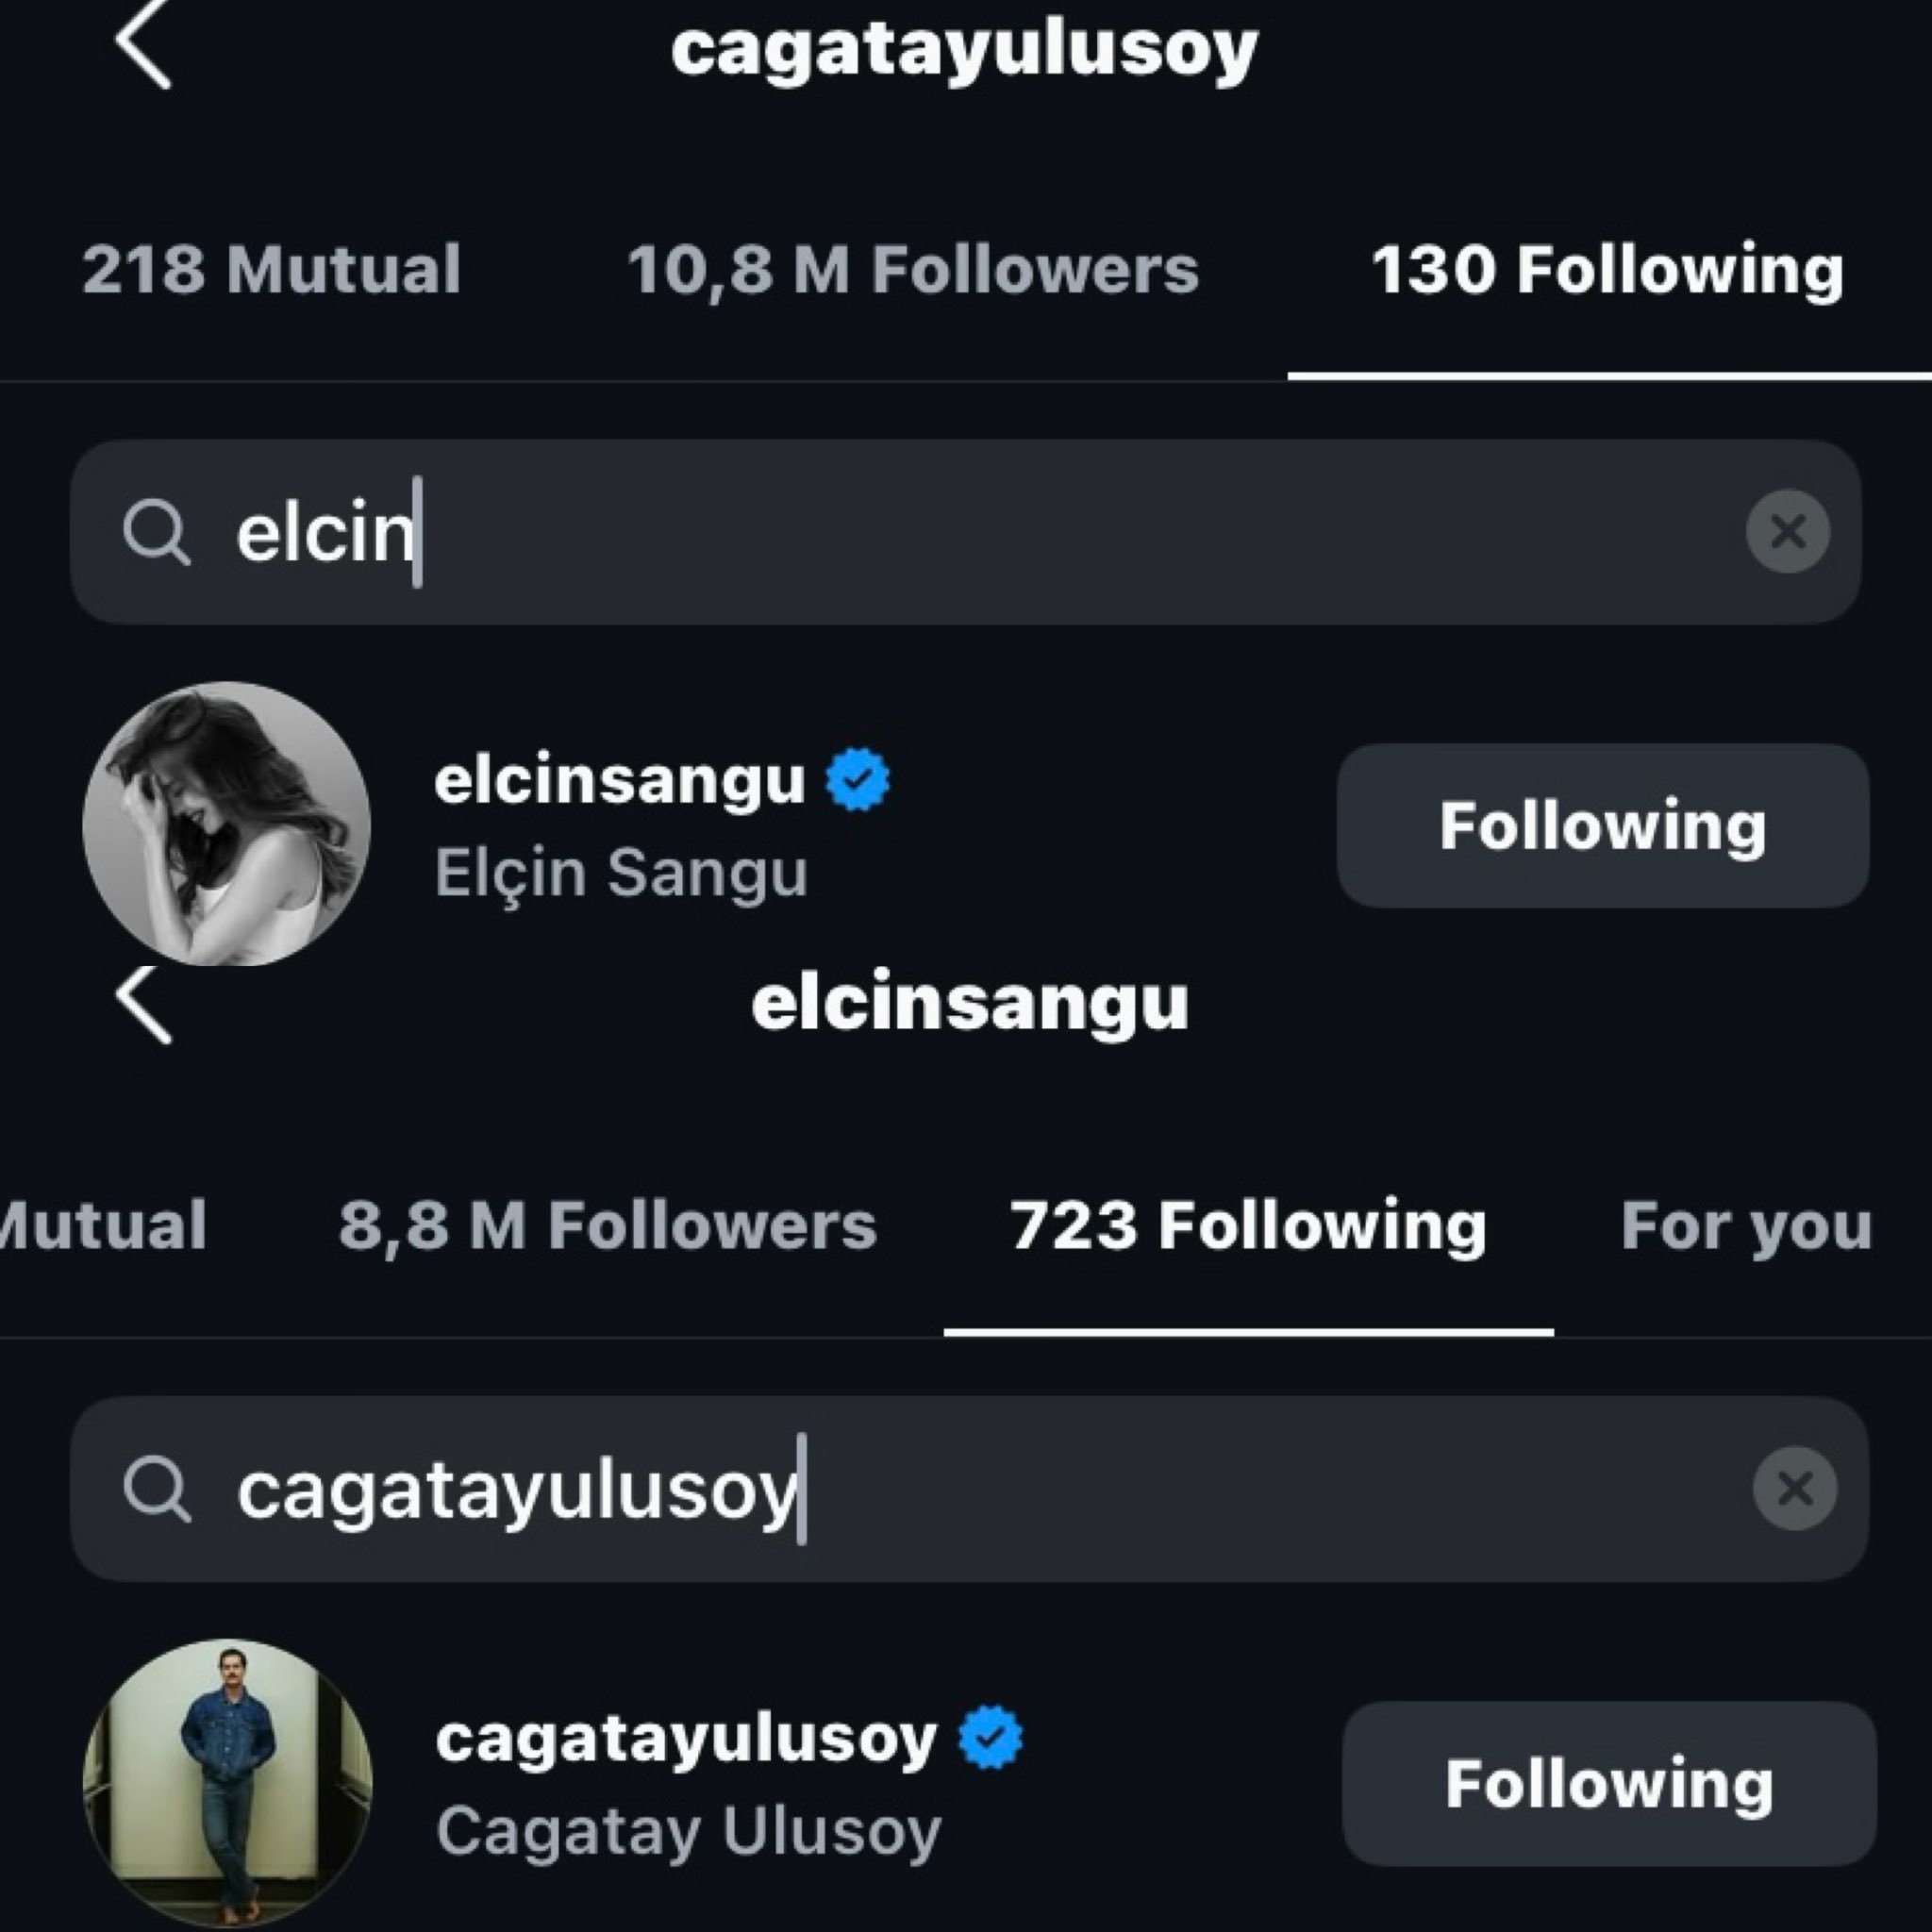Tap the verified badge next to cagatayulusoy result
Screen dimensions: 1932x1932
(x=990, y=1738)
